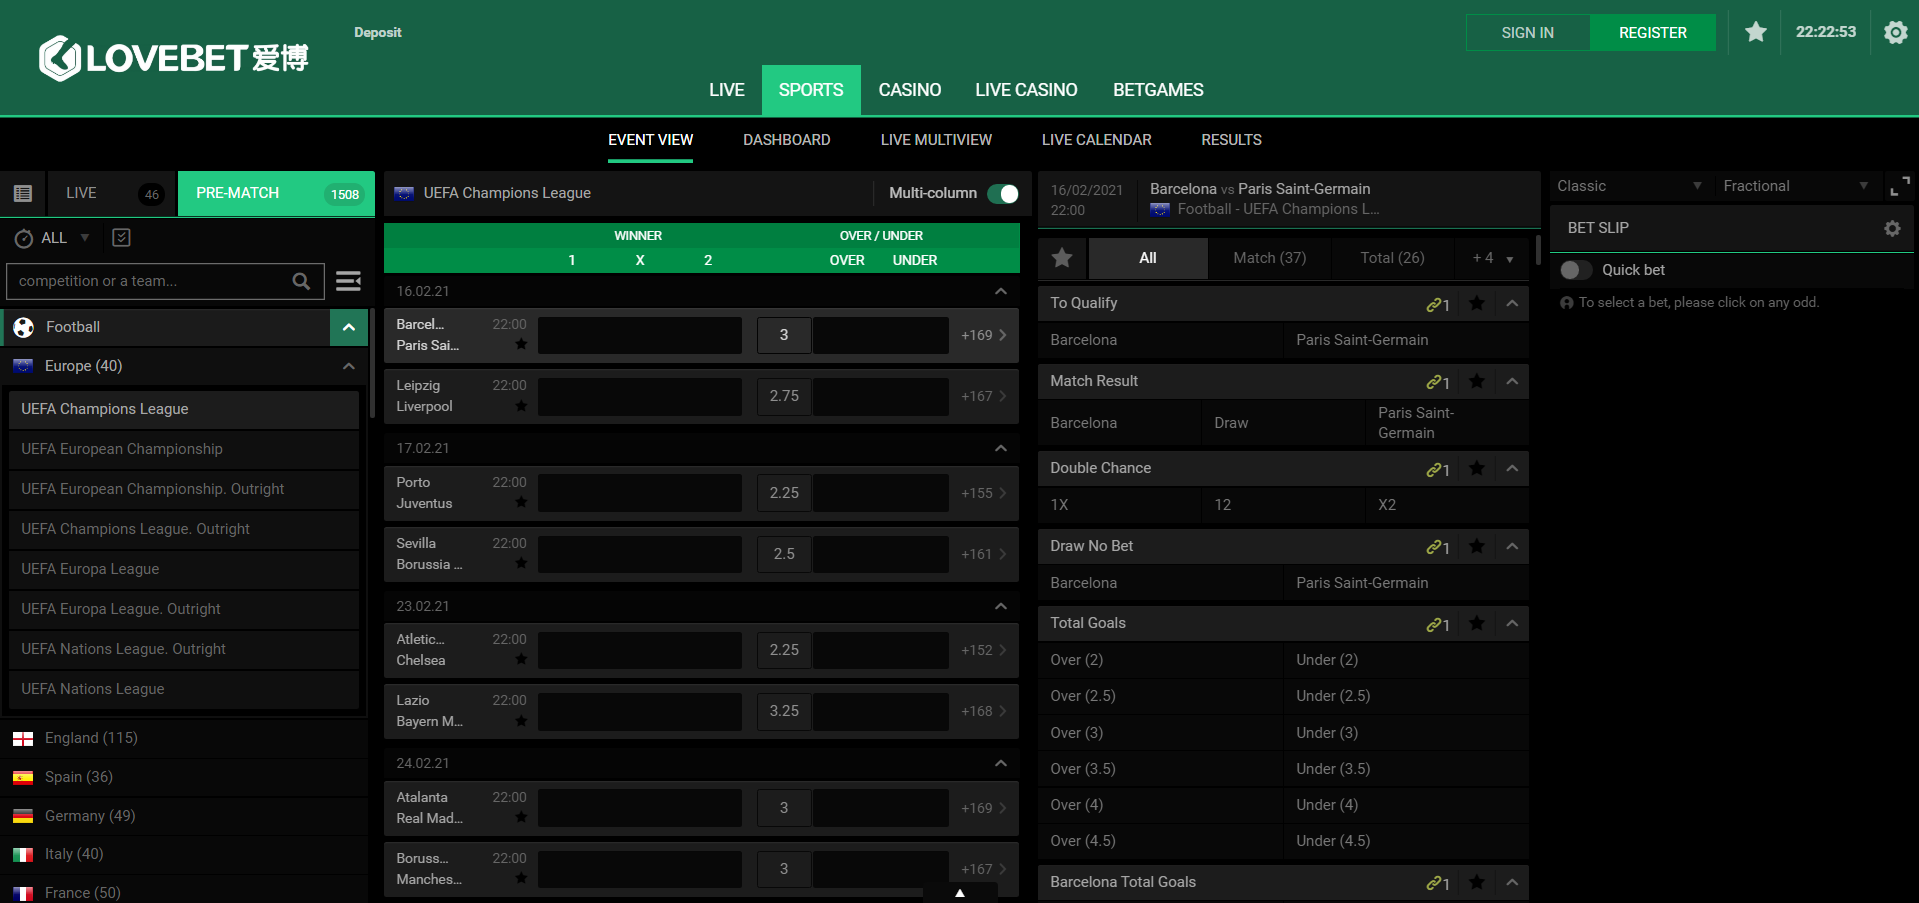Star the To Qualify market

coord(1476,303)
